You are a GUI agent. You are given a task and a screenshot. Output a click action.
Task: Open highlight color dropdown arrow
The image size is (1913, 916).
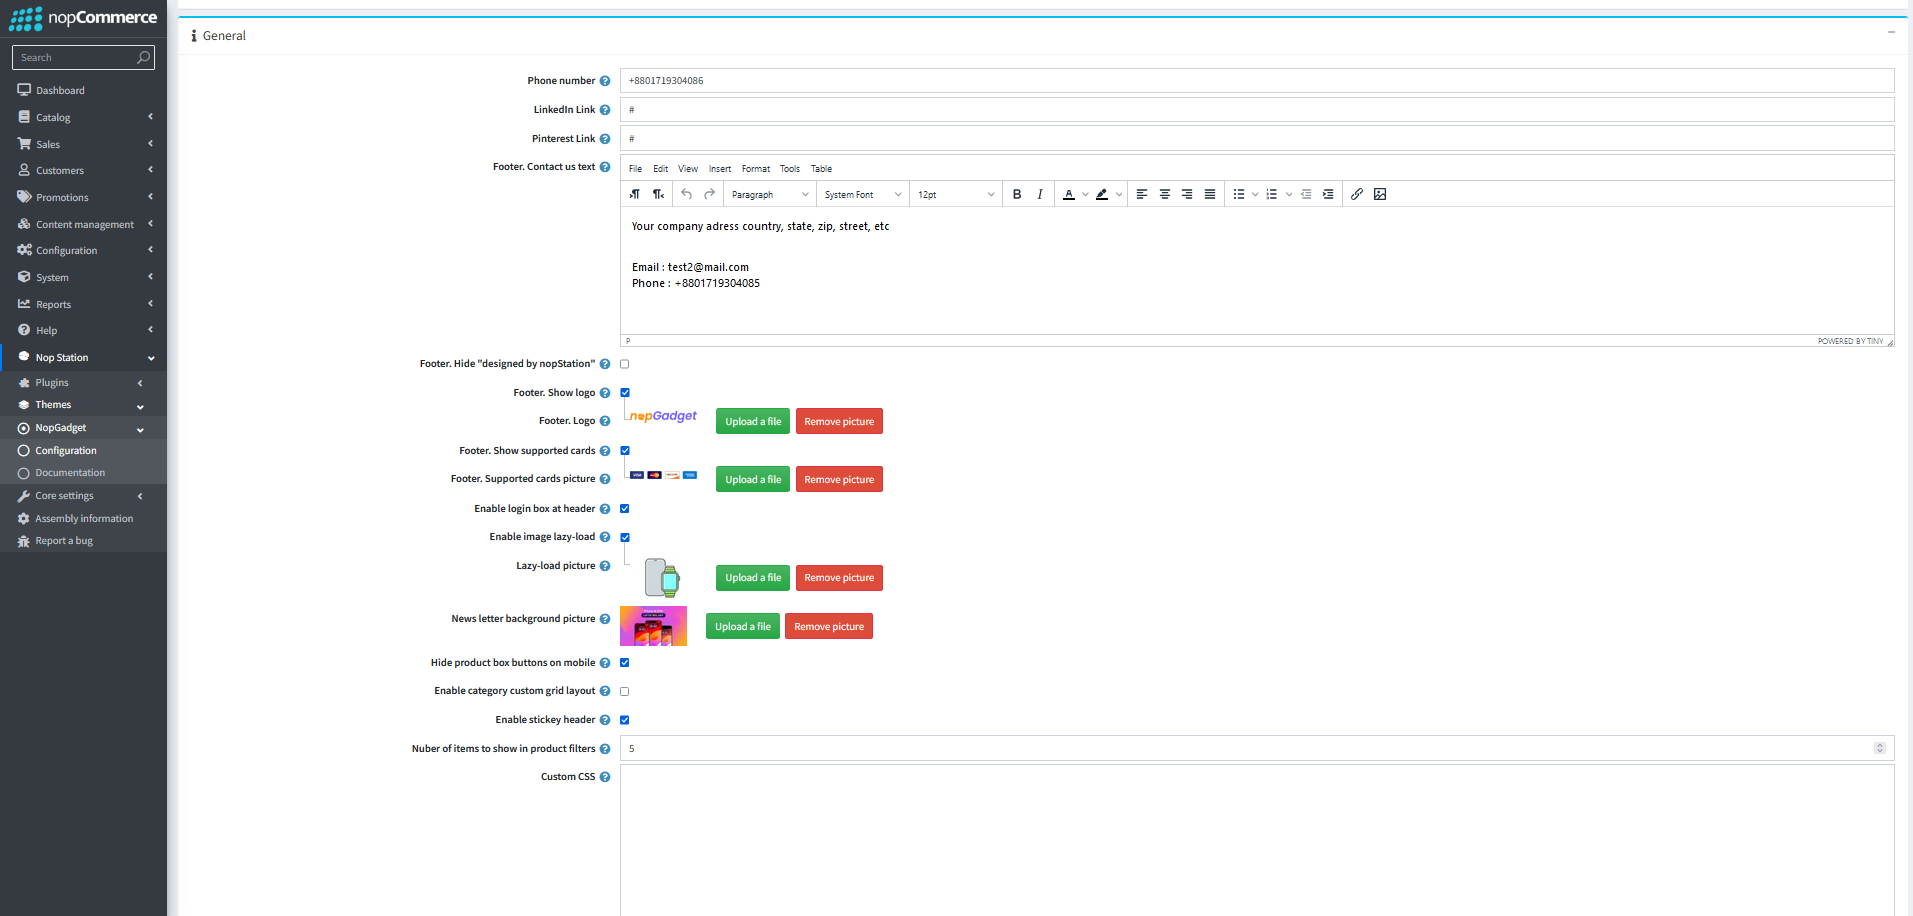1119,194
